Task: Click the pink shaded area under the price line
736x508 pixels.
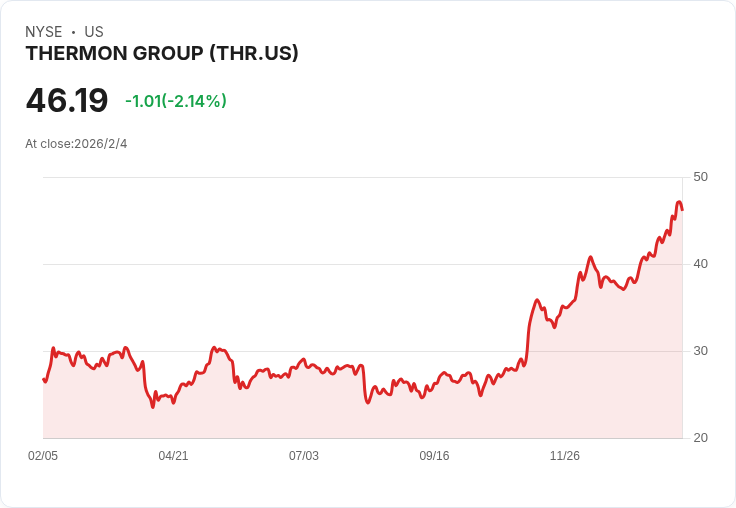Action: point(400,418)
